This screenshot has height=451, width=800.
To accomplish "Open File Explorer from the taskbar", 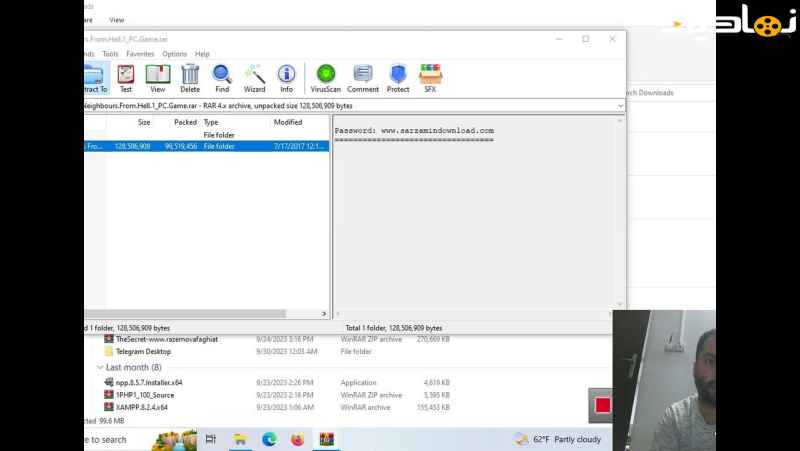I will (x=240, y=439).
